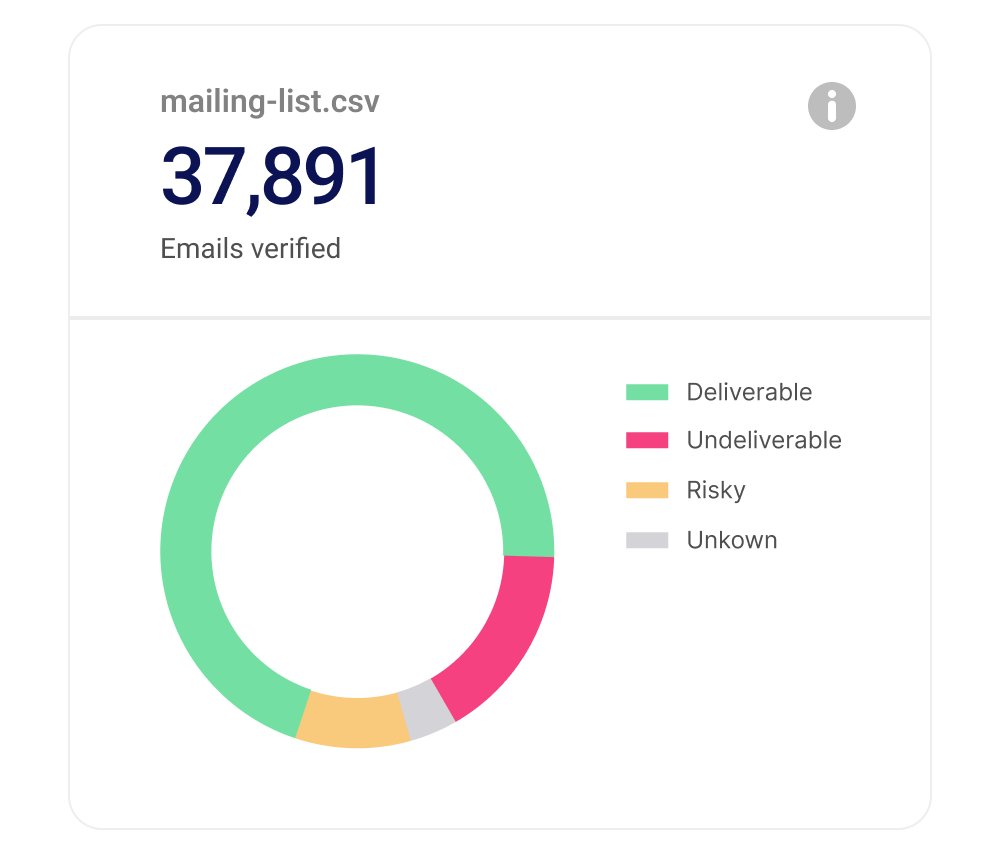This screenshot has width=1000, height=854.
Task: Toggle the Undeliverable legend label
Action: 764,440
